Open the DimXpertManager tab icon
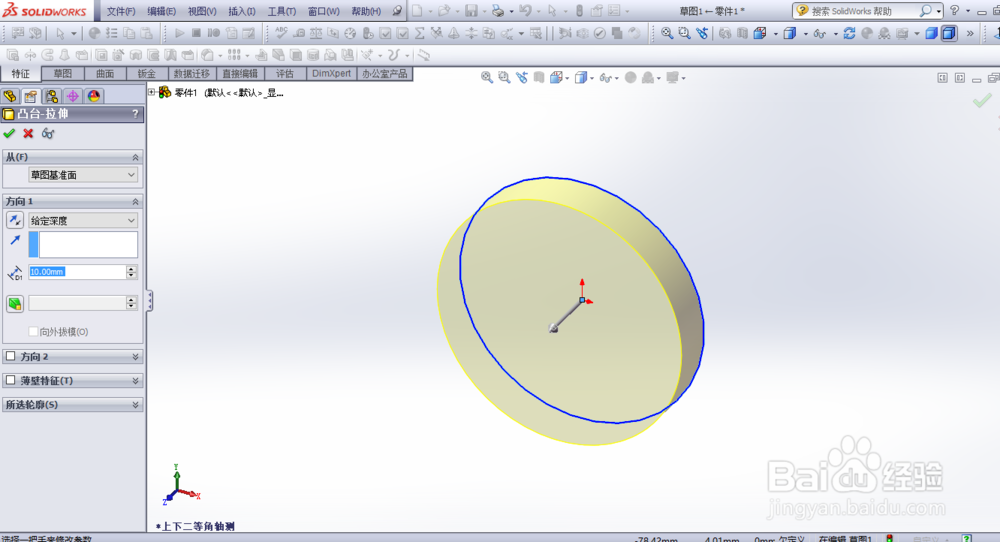This screenshot has width=1000, height=542. coord(73,96)
